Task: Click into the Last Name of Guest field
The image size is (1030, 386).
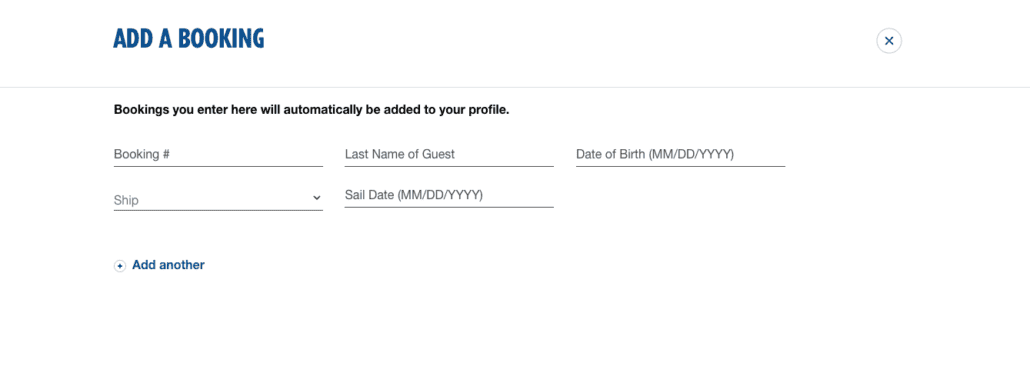Action: [x=449, y=155]
